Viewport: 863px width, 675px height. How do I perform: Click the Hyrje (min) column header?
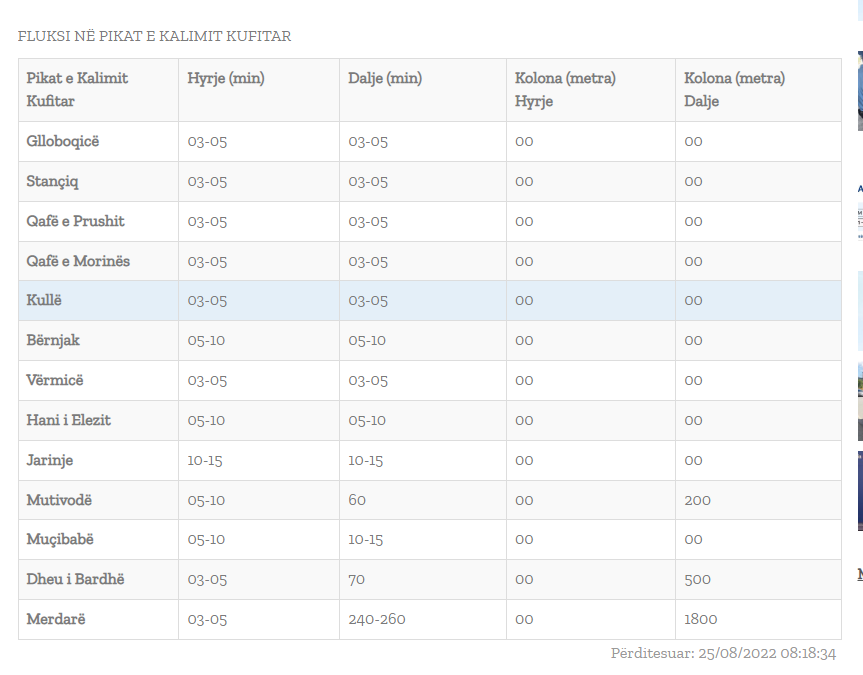tap(226, 78)
